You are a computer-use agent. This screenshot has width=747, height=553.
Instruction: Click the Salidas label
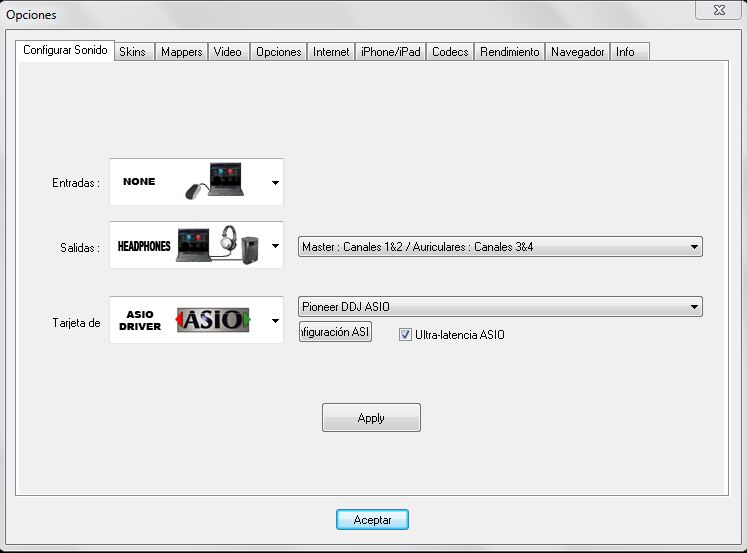click(x=80, y=248)
